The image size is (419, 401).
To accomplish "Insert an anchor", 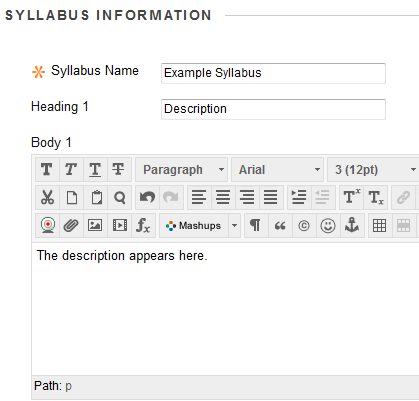I will coord(352,226).
